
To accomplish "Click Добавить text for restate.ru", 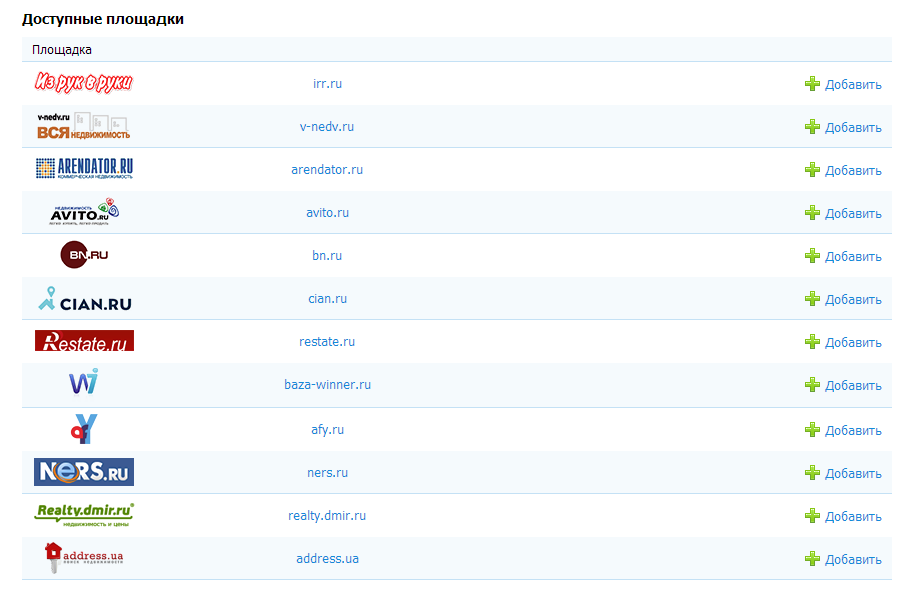I will (x=853, y=343).
